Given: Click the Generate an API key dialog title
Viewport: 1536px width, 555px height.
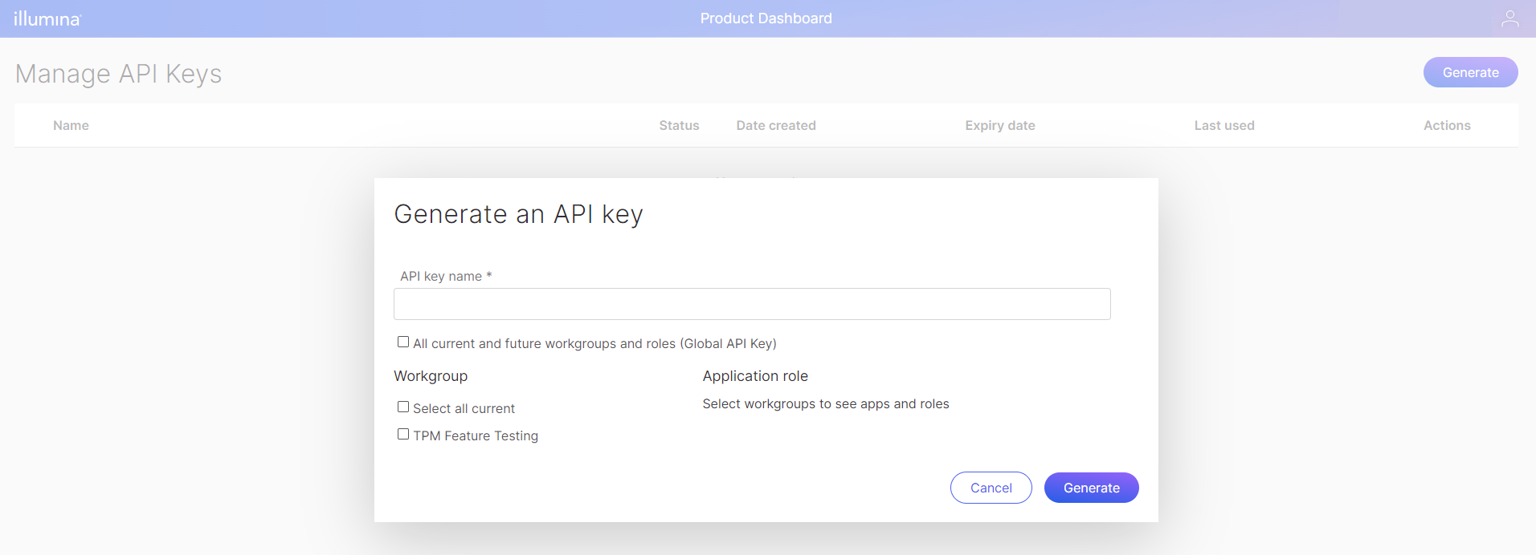Looking at the screenshot, I should tap(518, 214).
